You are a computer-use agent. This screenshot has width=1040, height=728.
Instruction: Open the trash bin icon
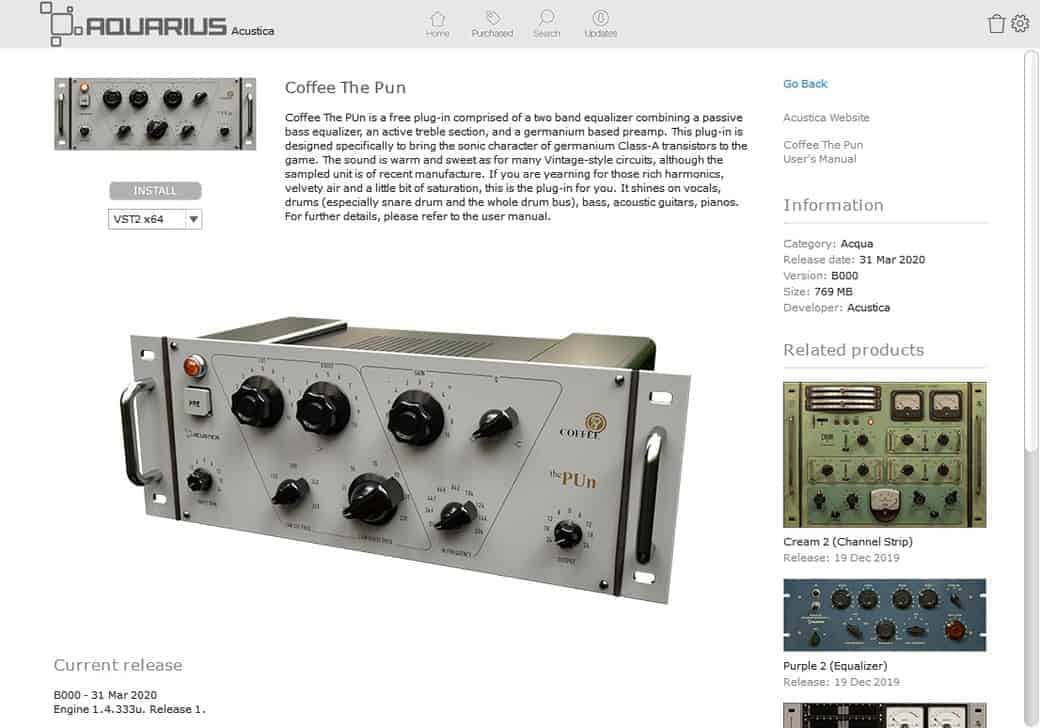[x=996, y=24]
